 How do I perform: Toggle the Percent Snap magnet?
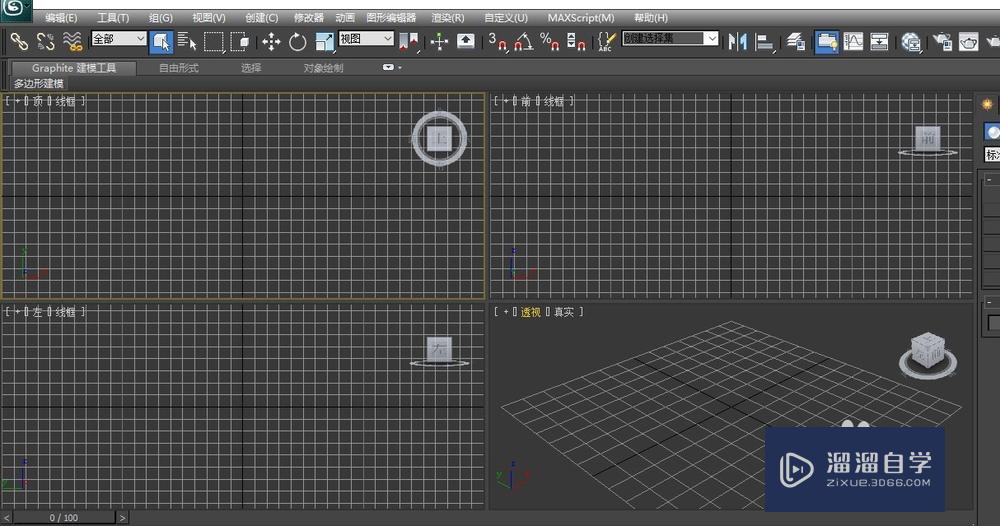coord(549,41)
